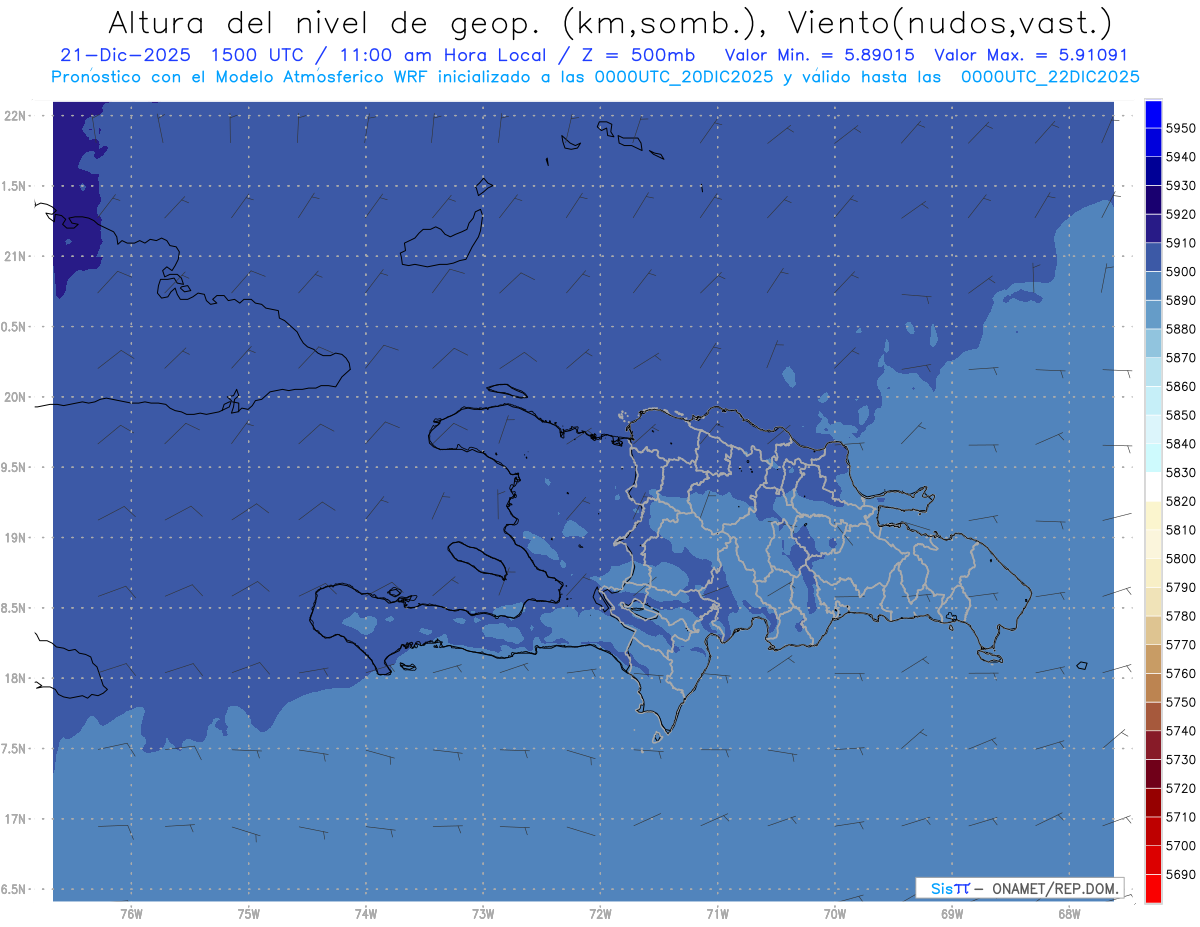Click the 5910 color bar value

tap(1180, 243)
